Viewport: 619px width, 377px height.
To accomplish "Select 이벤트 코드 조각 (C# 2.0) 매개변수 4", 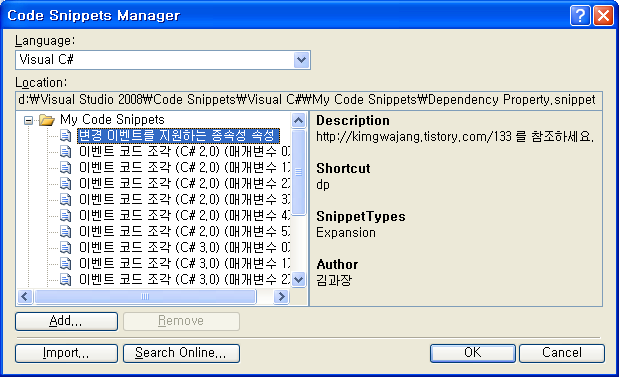I will [x=184, y=216].
